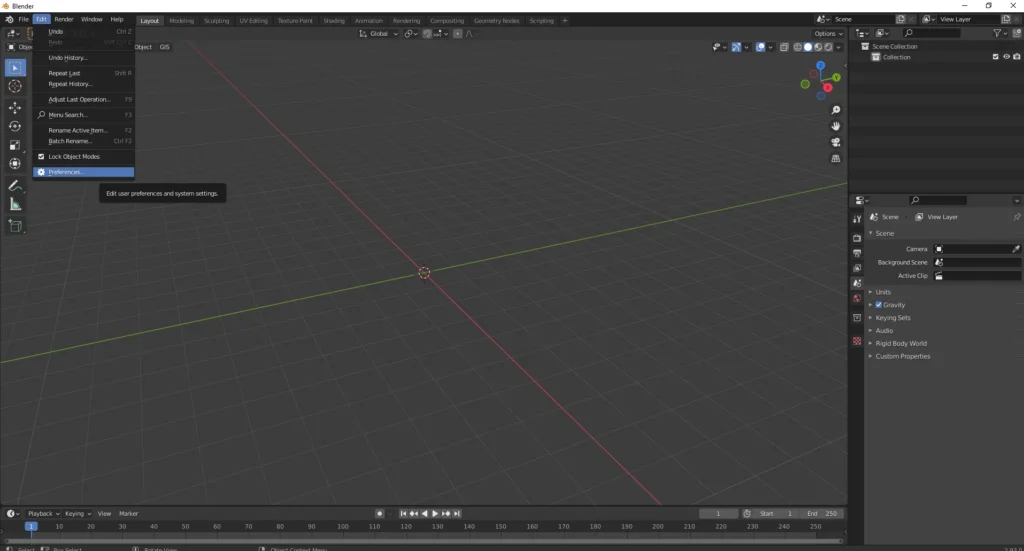Expand the Rigid Body World panel
Viewport: 1024px width, 551px height.
[901, 343]
